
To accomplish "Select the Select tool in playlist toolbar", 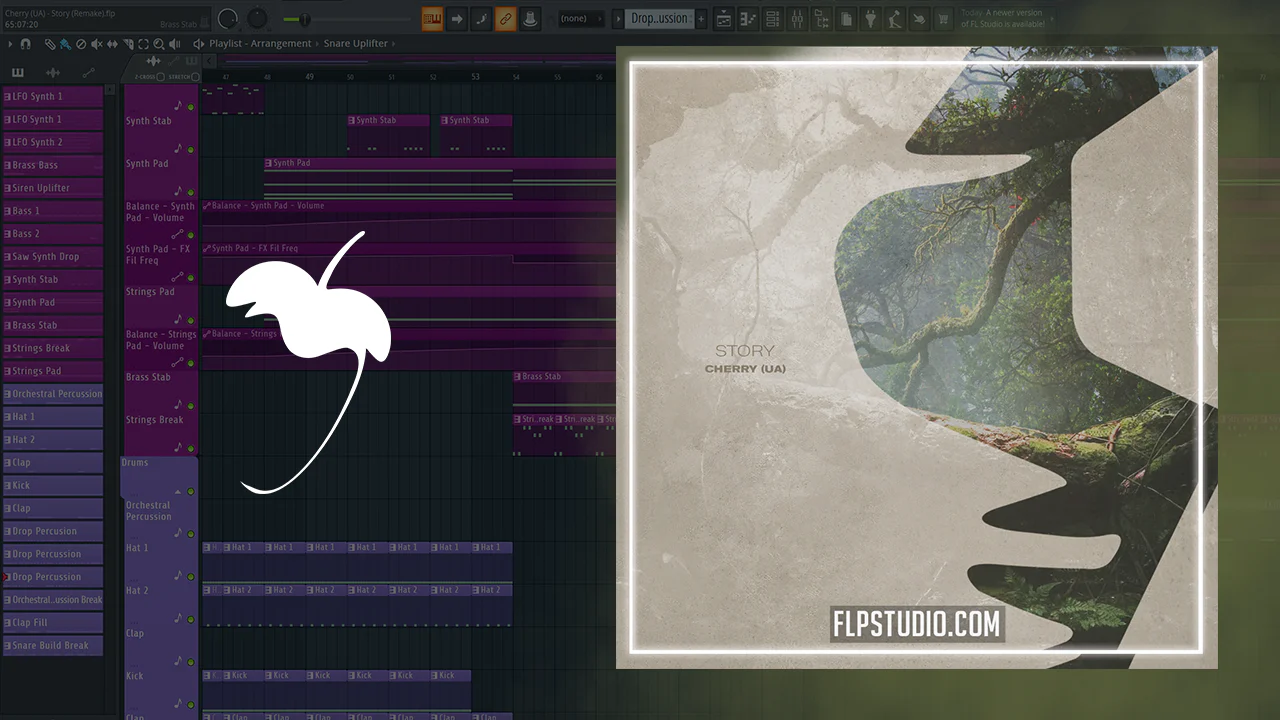I will (x=144, y=44).
